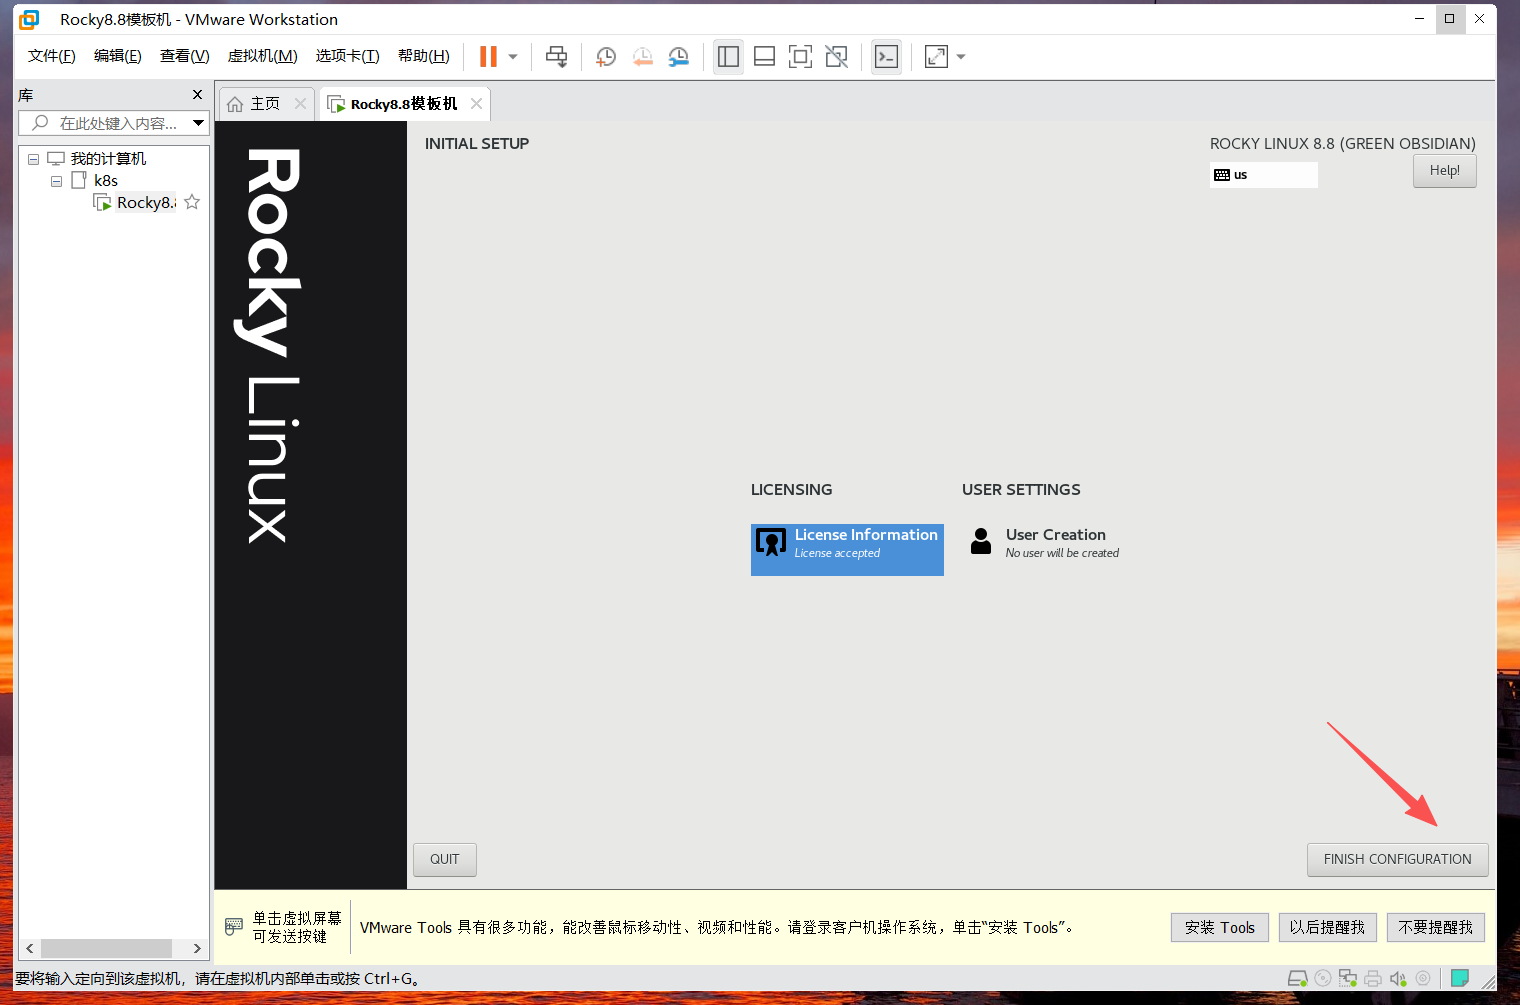Click the round device icon after the sound icon

[1423, 978]
